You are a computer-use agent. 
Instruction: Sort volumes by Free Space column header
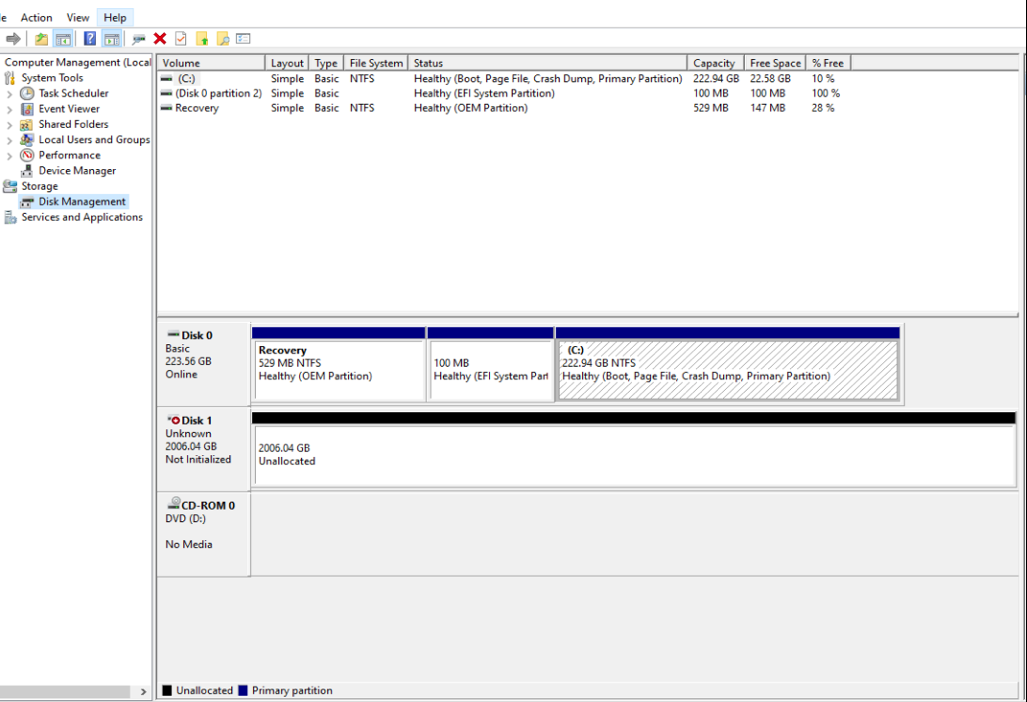(774, 63)
